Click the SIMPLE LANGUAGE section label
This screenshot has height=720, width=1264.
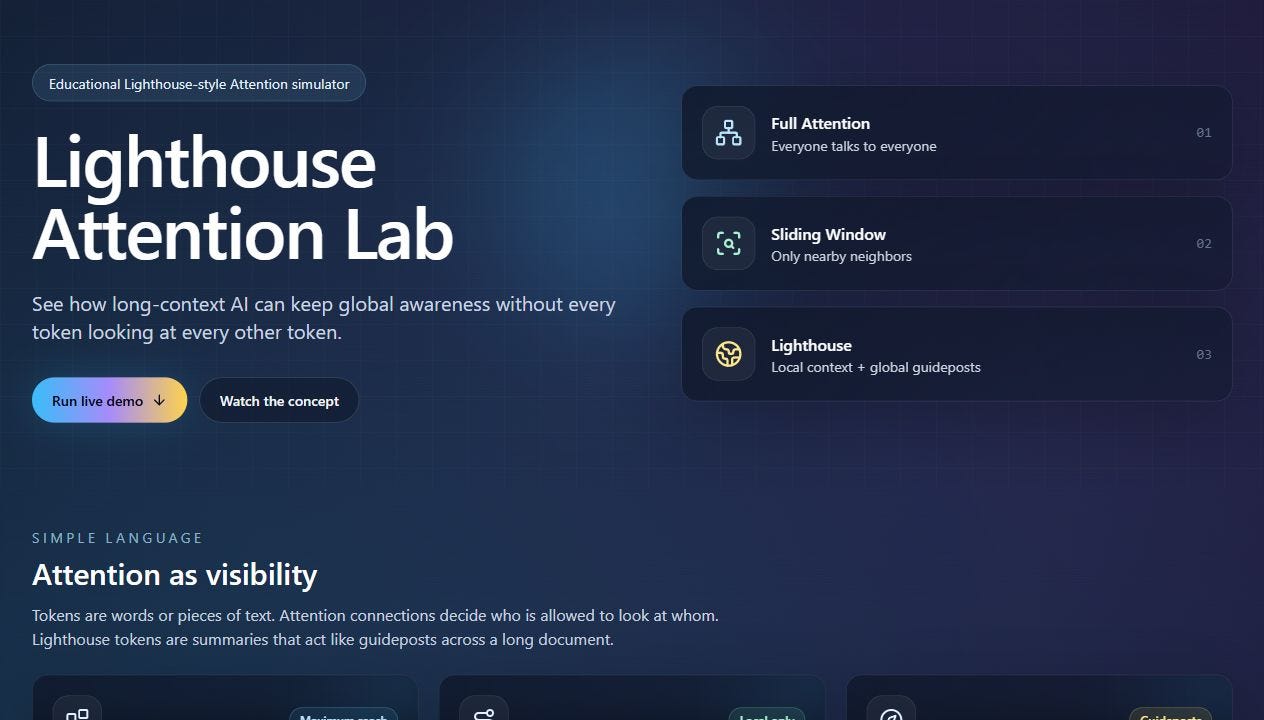117,538
